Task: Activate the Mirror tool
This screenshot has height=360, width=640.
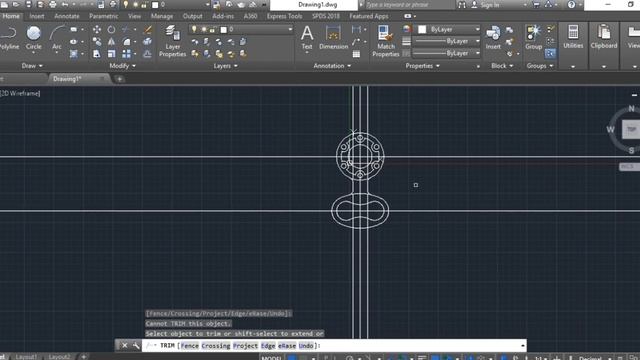Action: pyautogui.click(x=111, y=42)
